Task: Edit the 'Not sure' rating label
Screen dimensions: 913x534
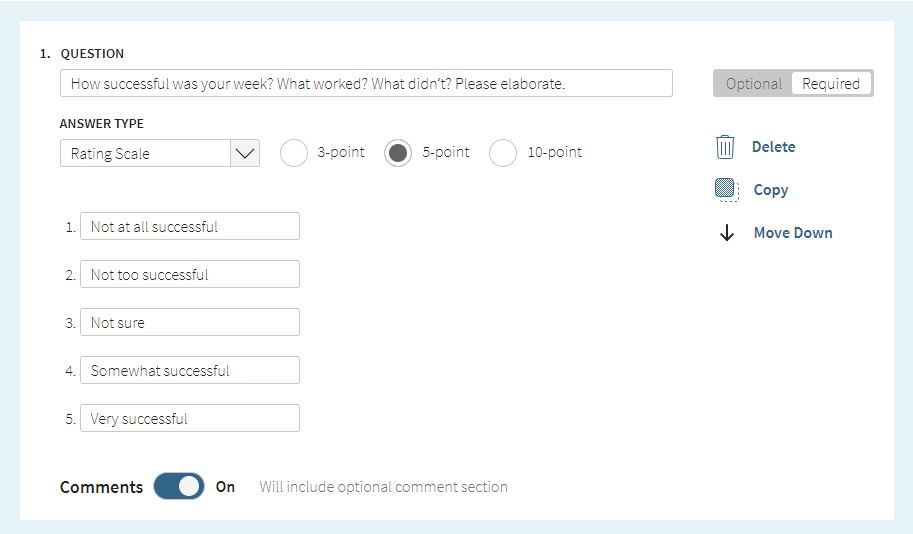Action: point(189,323)
